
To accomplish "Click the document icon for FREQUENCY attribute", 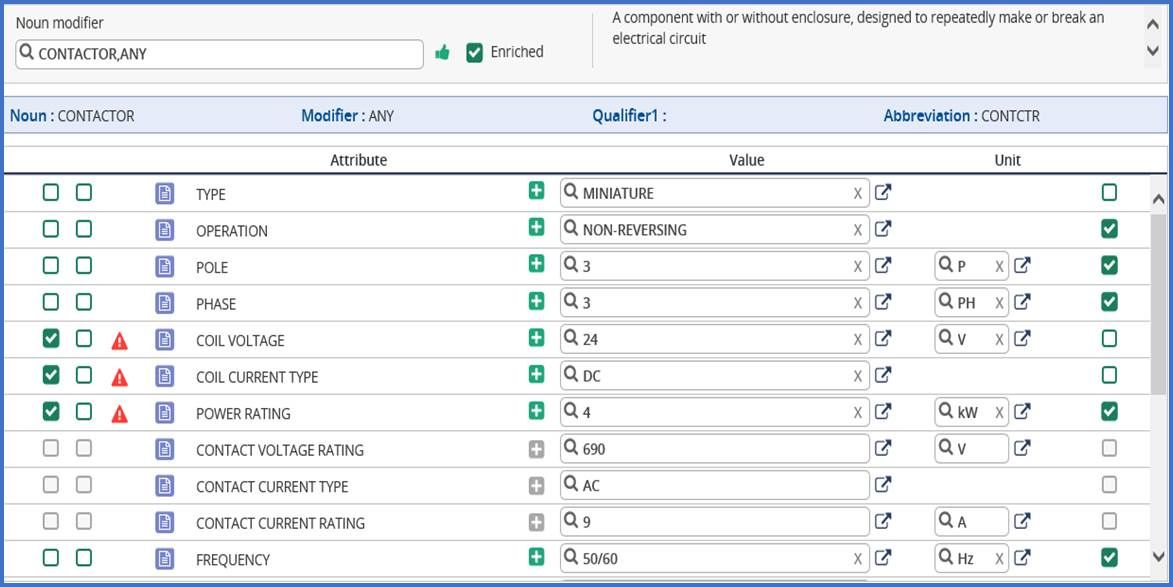I will 165,559.
